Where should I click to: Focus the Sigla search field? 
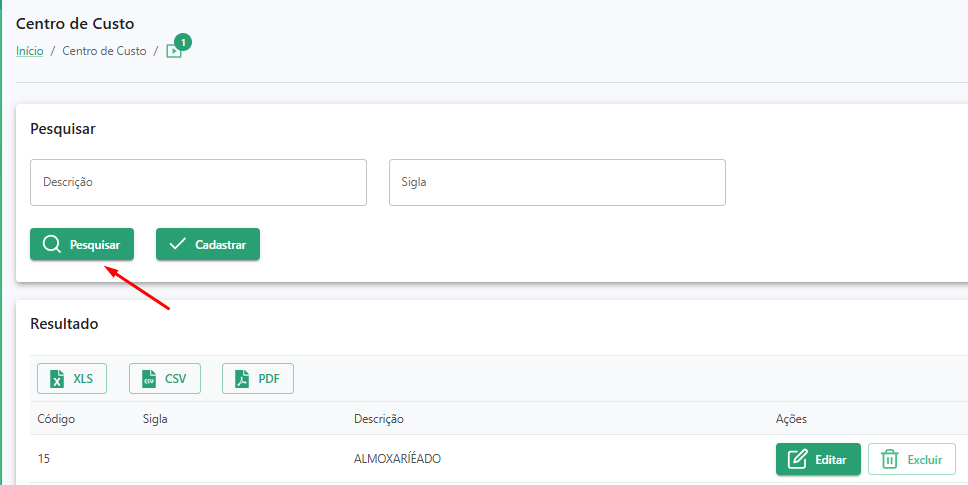557,183
